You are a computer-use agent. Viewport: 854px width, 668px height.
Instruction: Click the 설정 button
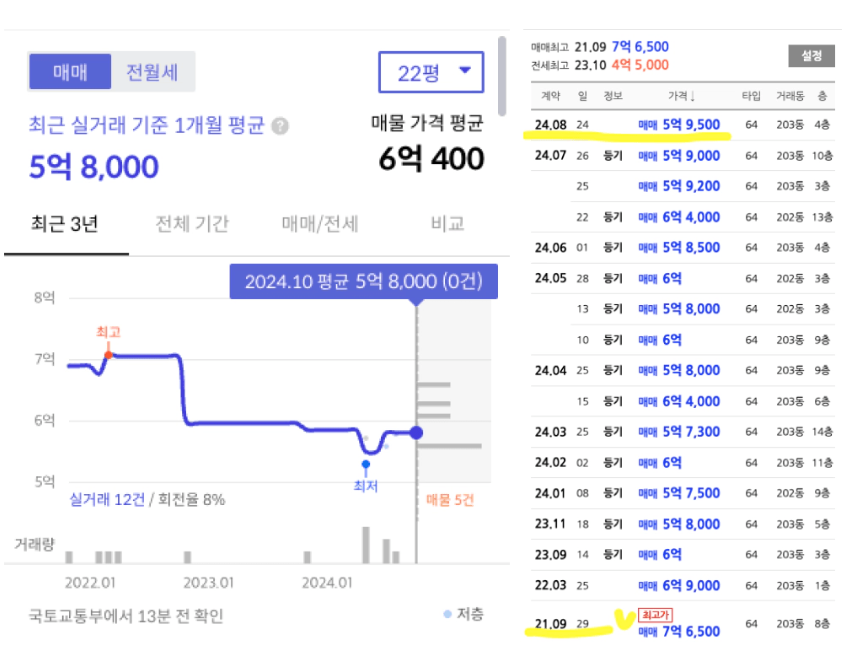pyautogui.click(x=811, y=56)
